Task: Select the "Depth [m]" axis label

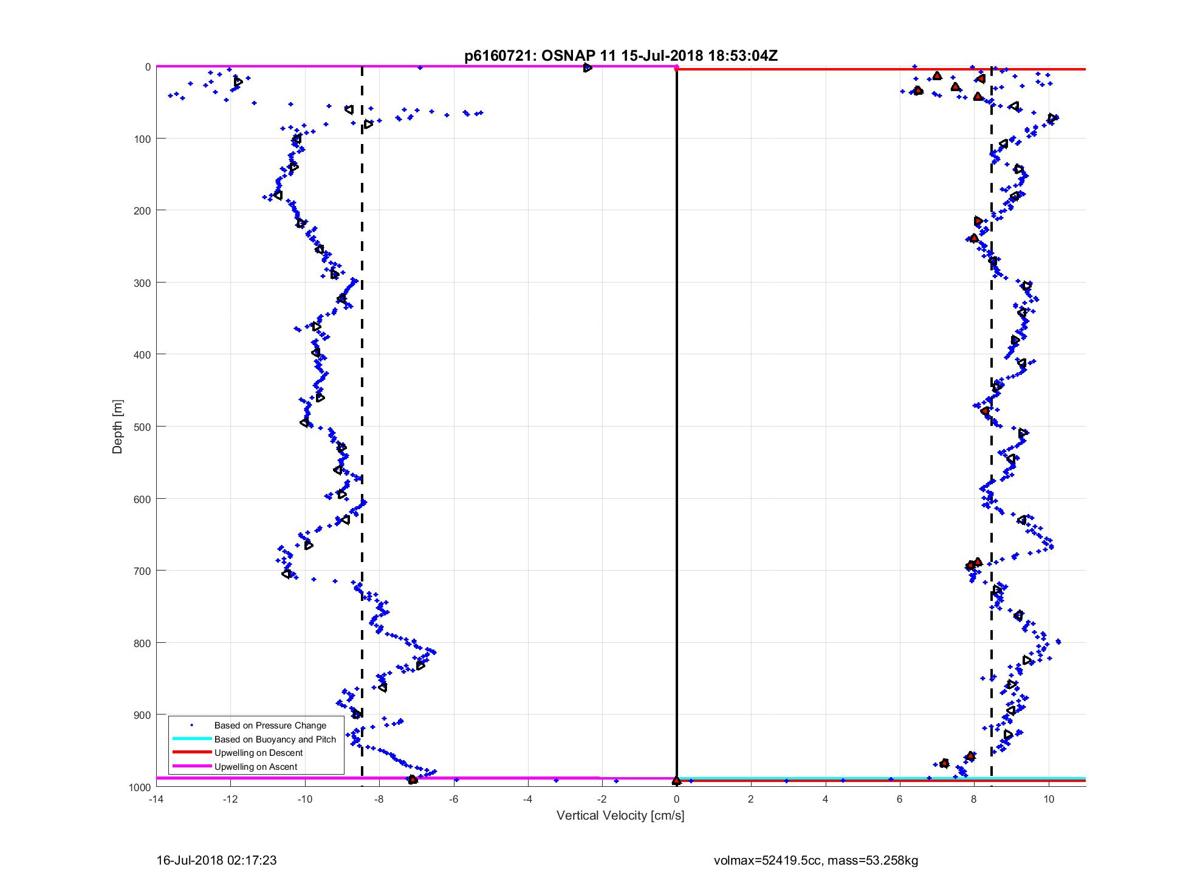Action: (x=118, y=426)
